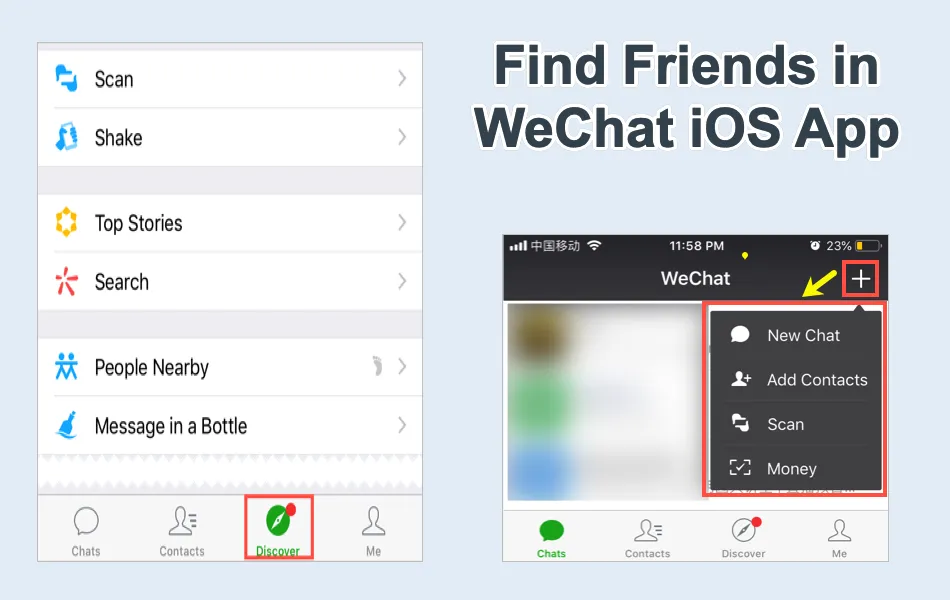Tap the plus icon in WeChat header
Image resolution: width=950 pixels, height=600 pixels.
tap(860, 279)
